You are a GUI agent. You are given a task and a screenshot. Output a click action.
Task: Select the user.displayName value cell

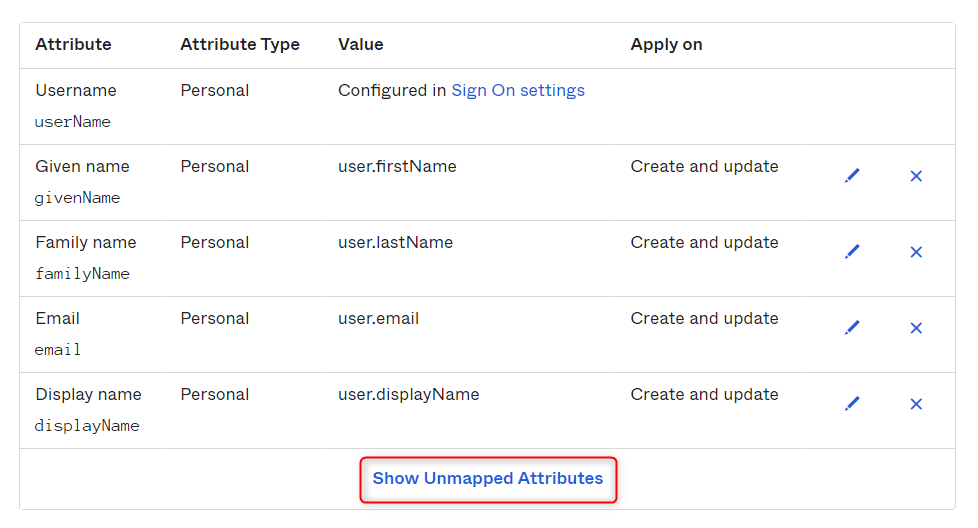click(x=409, y=395)
